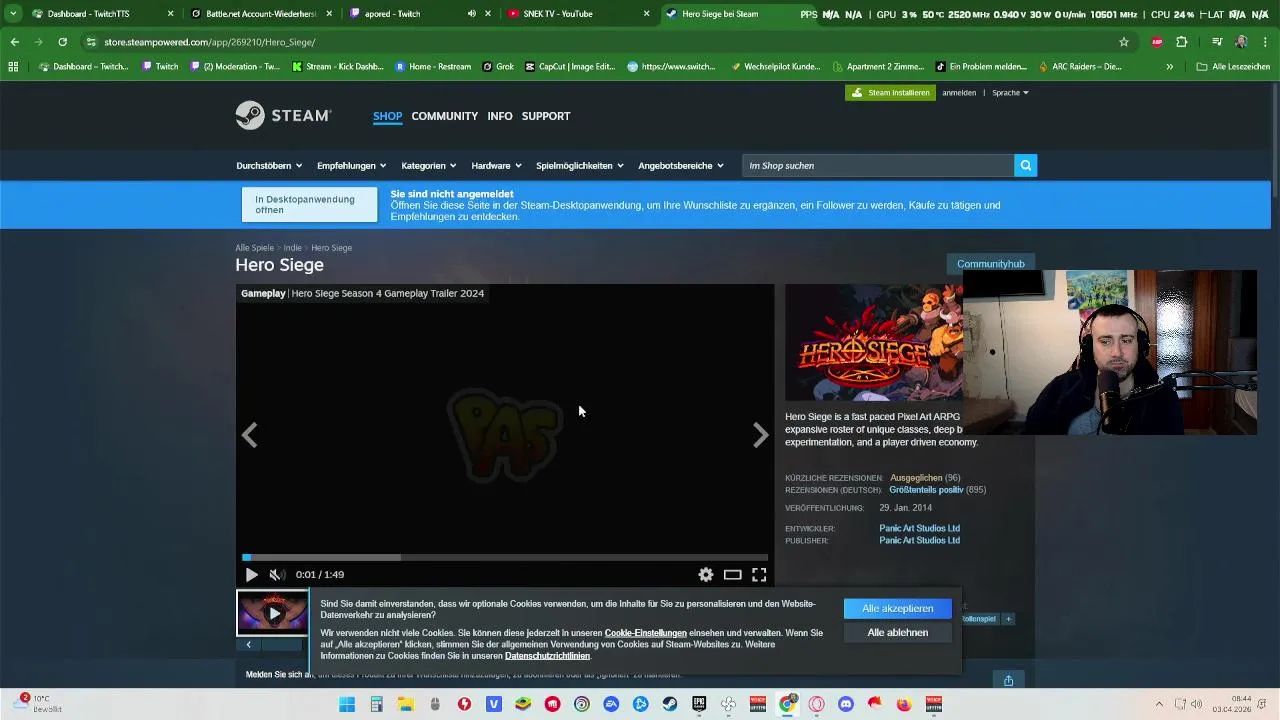Viewport: 1280px width, 720px height.
Task: Open the Datenschutzrichtlinien link
Action: pos(547,656)
